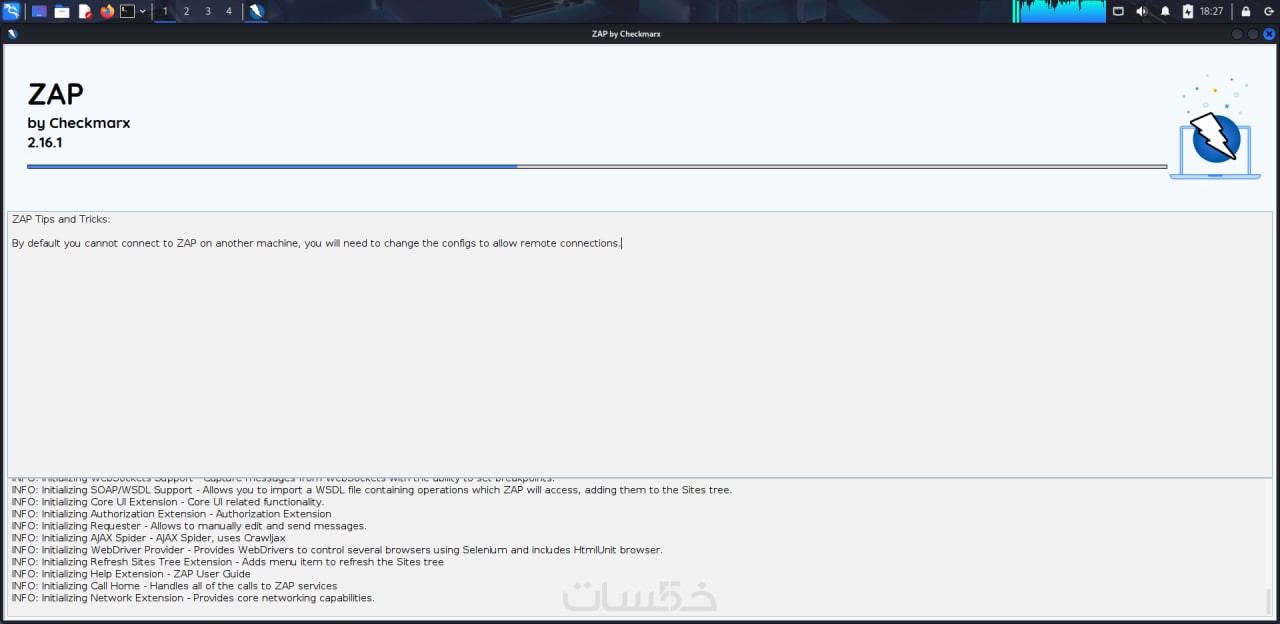Open the file manager from the panel
Image resolution: width=1280 pixels, height=624 pixels.
pyautogui.click(x=62, y=11)
